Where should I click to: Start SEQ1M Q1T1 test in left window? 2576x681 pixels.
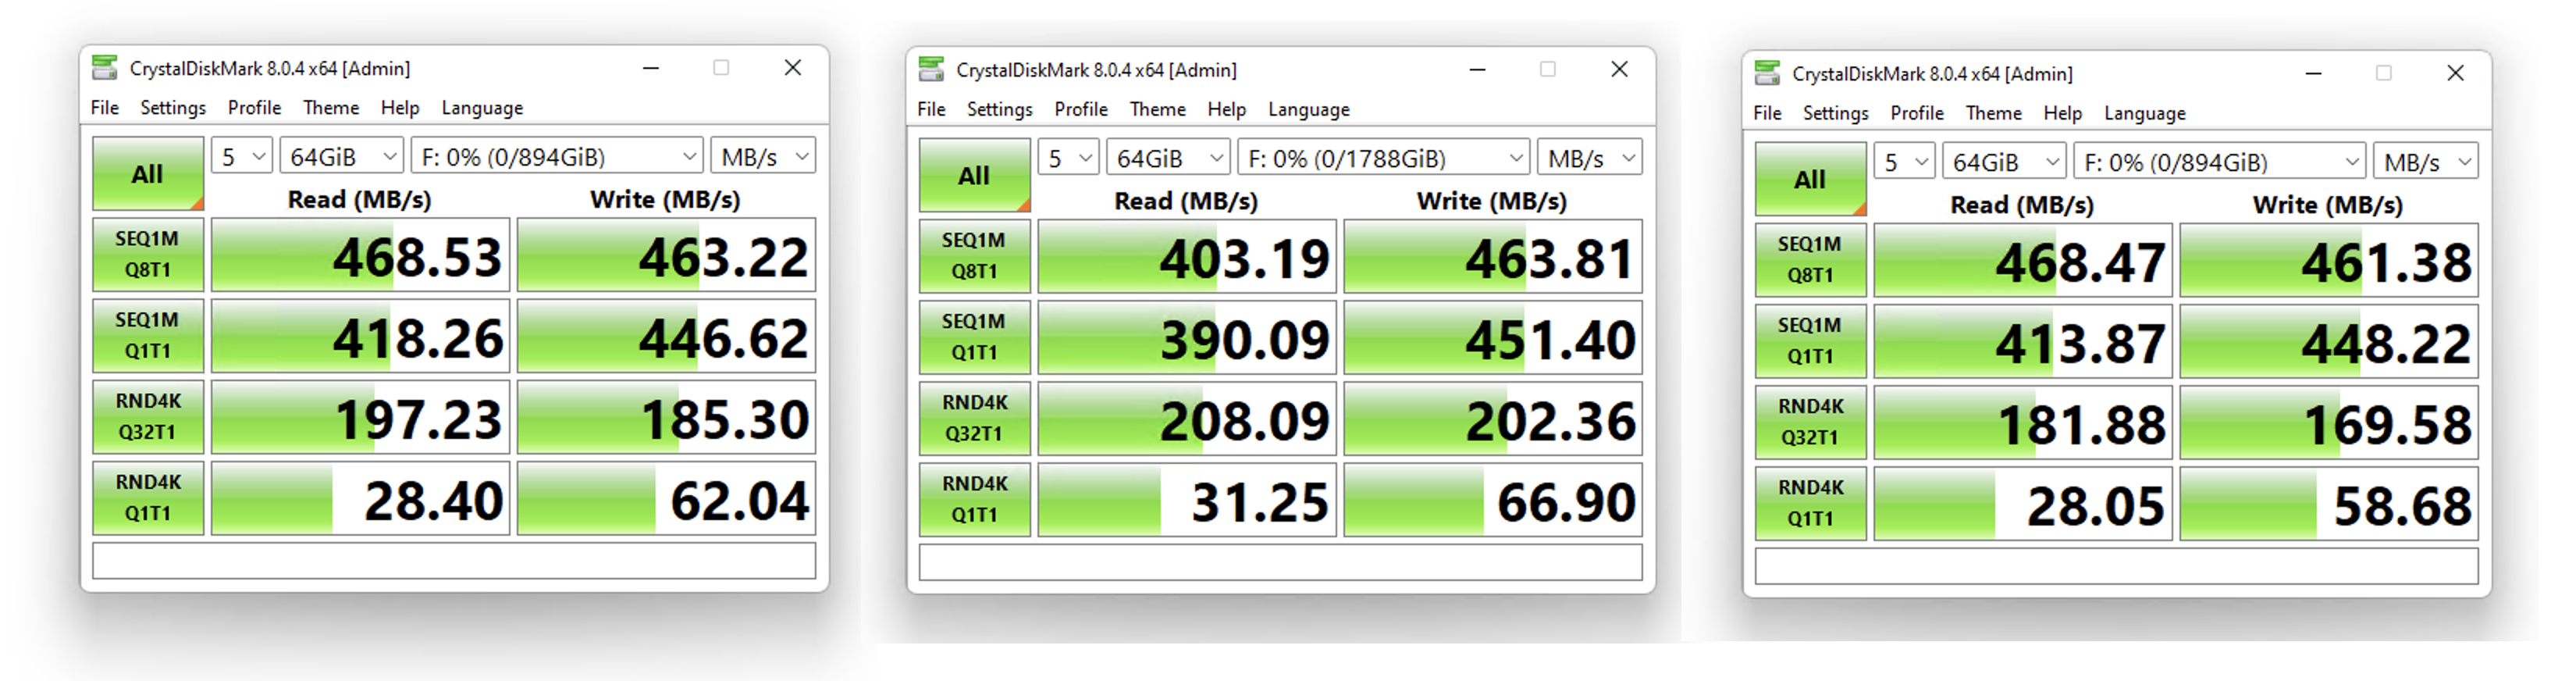click(148, 336)
